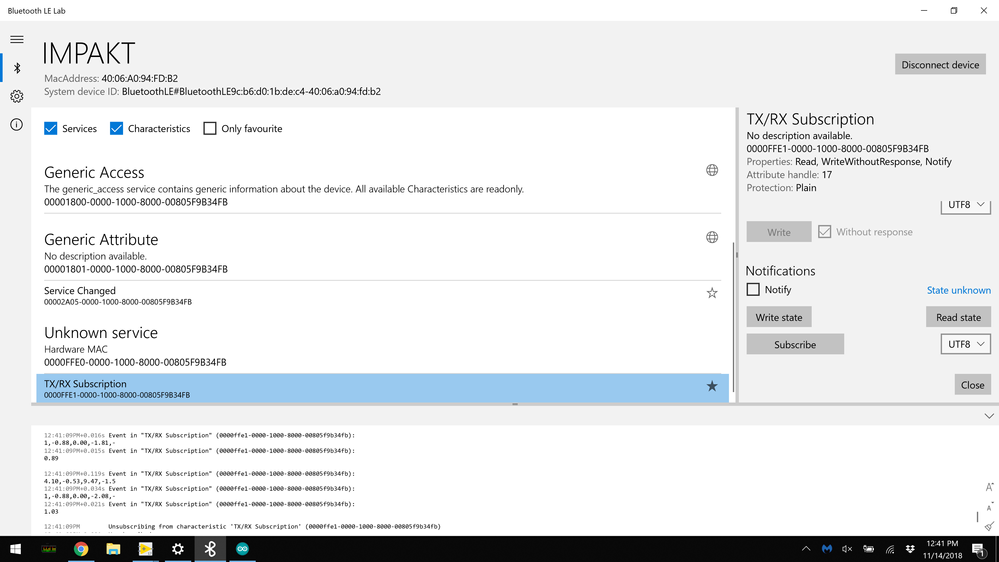Show hidden system tray icons
Screen dimensions: 999x562
[806, 549]
